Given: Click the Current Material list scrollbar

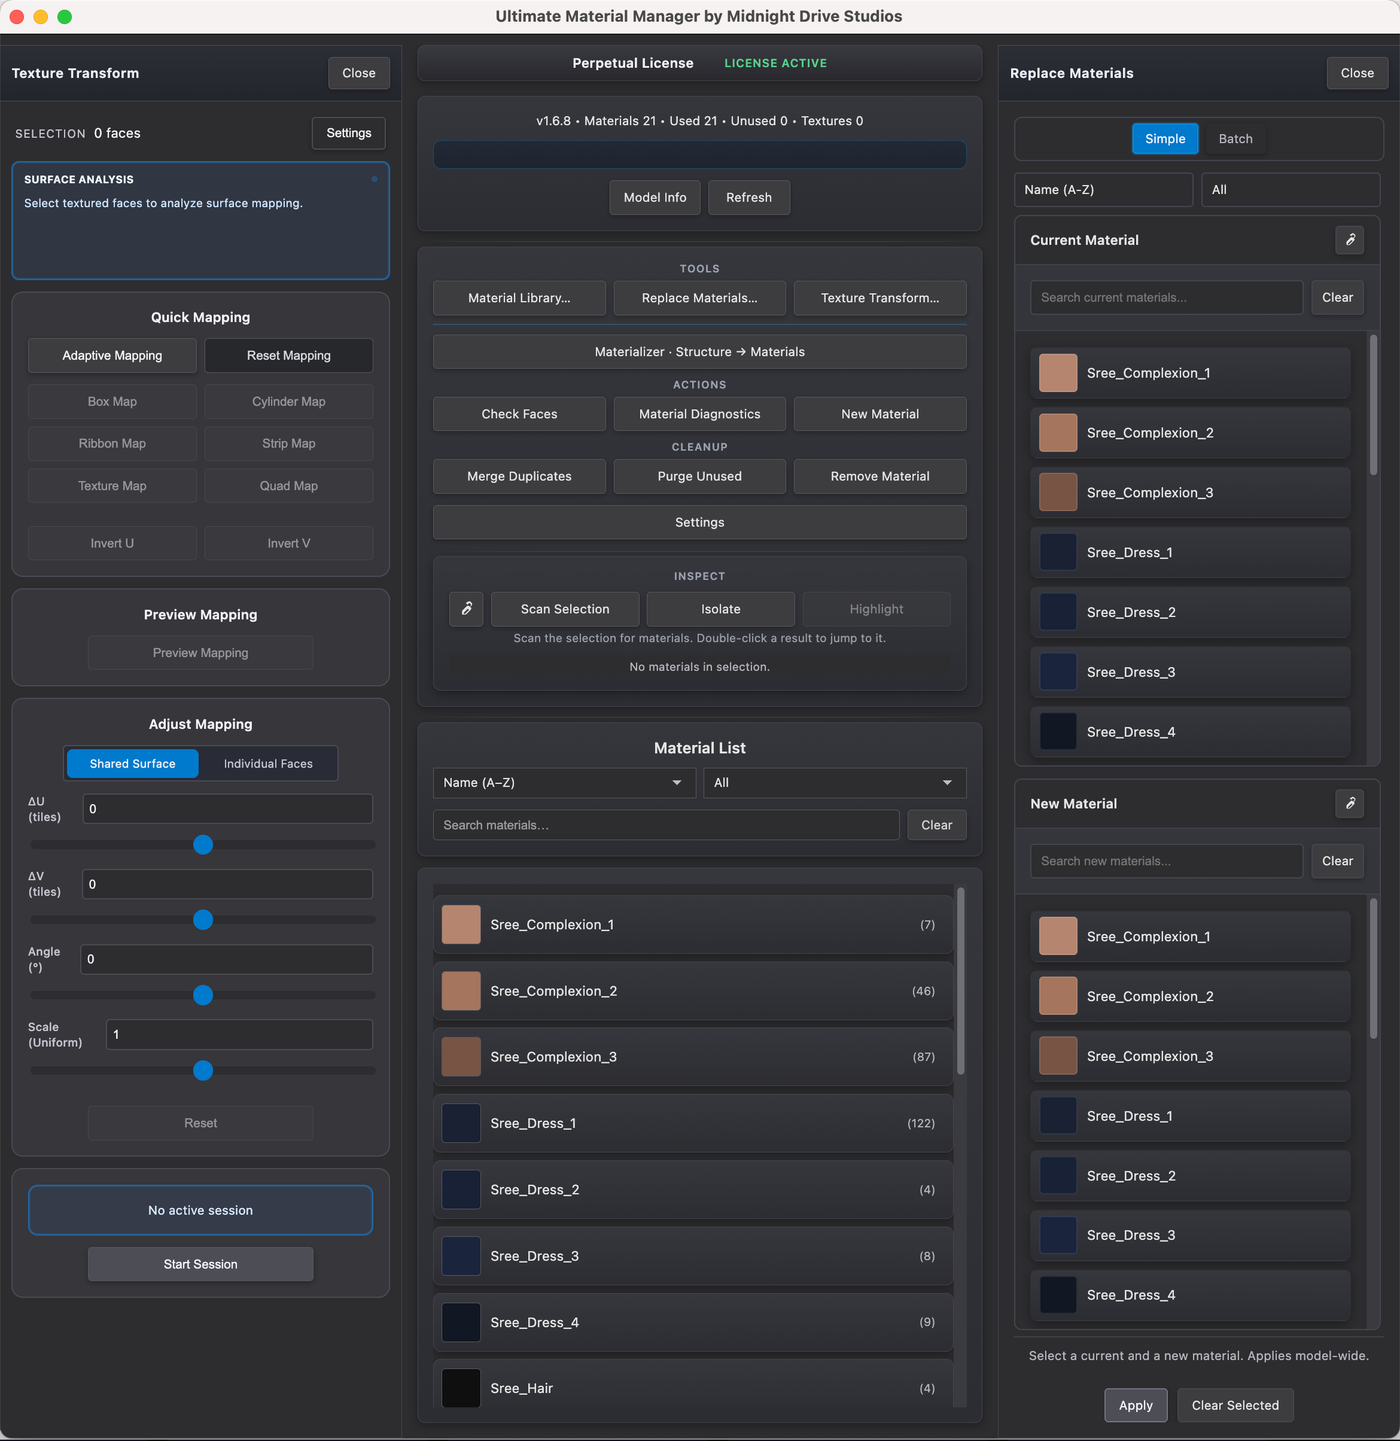Looking at the screenshot, I should [1373, 405].
